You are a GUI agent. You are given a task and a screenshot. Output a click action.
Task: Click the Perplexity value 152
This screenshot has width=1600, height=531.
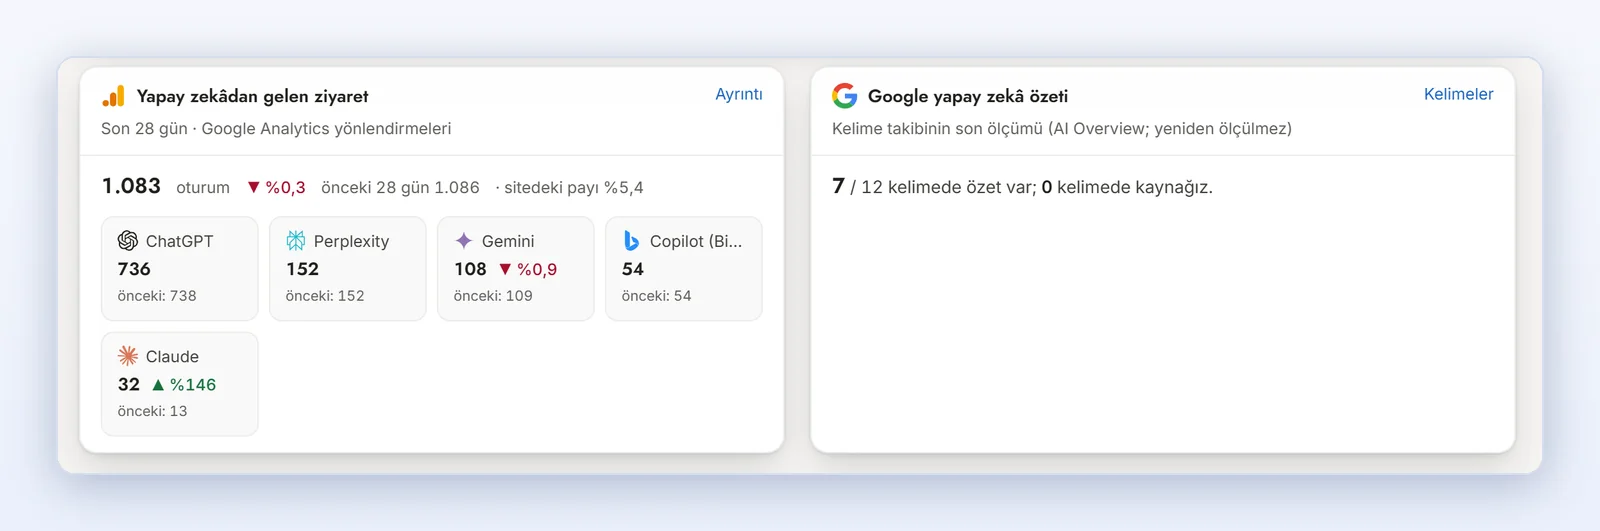(302, 269)
